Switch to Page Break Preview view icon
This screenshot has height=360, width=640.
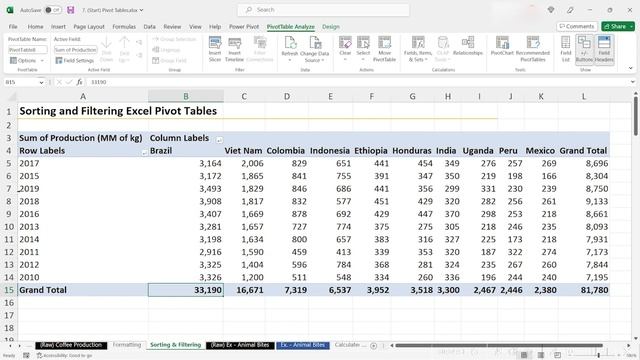tap(557, 355)
